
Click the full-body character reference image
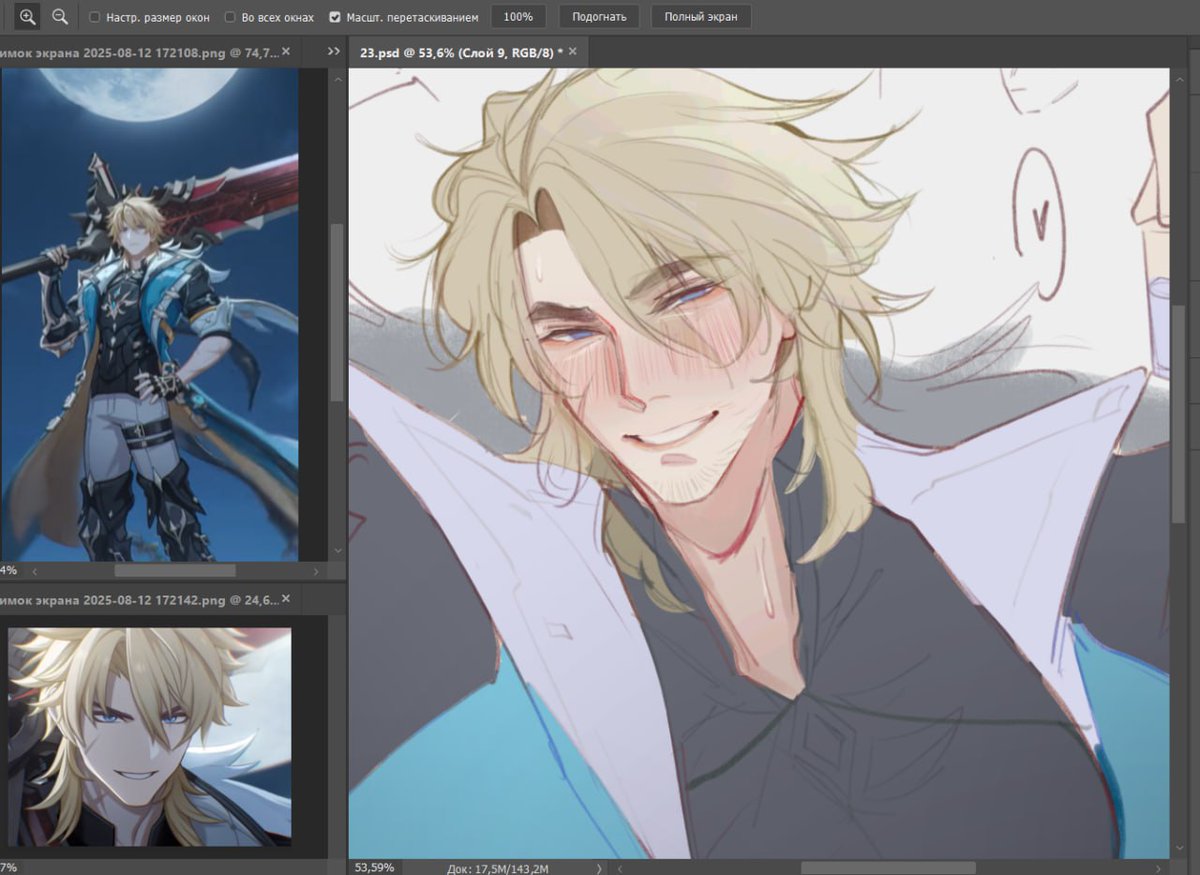pos(149,314)
